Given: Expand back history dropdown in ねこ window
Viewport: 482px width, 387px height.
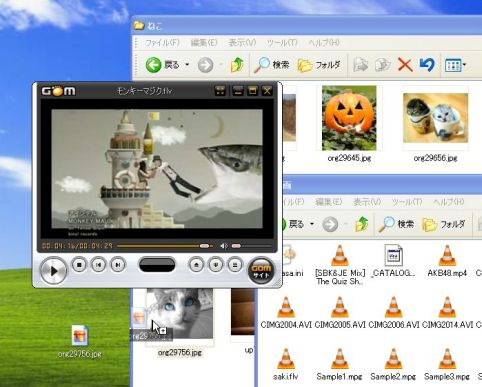Looking at the screenshot, I should (187, 64).
